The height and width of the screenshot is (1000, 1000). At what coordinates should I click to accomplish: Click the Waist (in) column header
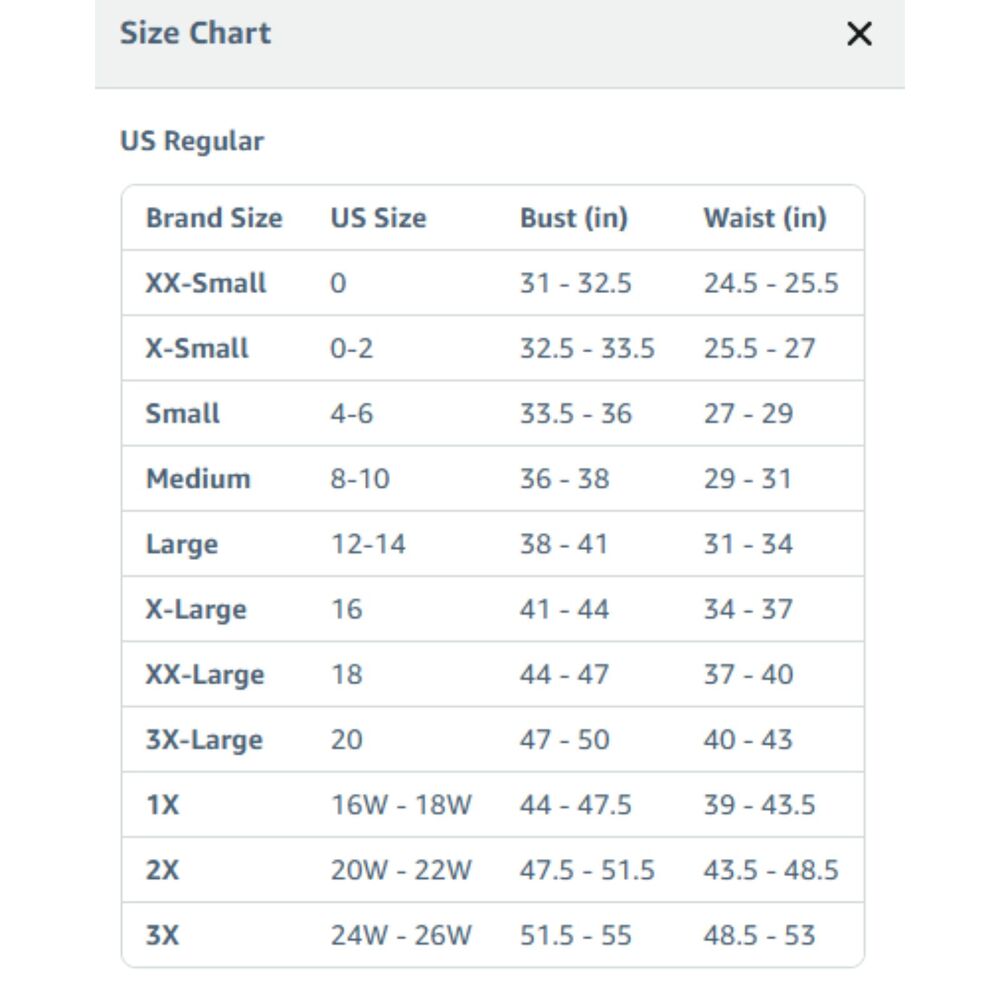tap(765, 217)
